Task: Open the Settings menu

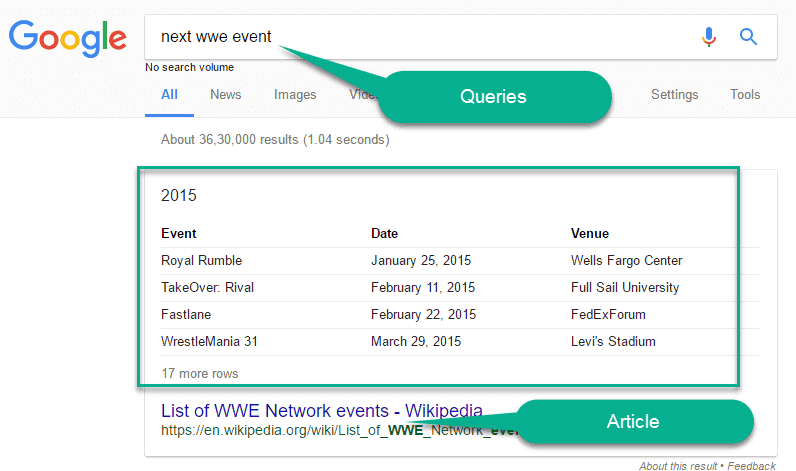Action: tap(675, 94)
